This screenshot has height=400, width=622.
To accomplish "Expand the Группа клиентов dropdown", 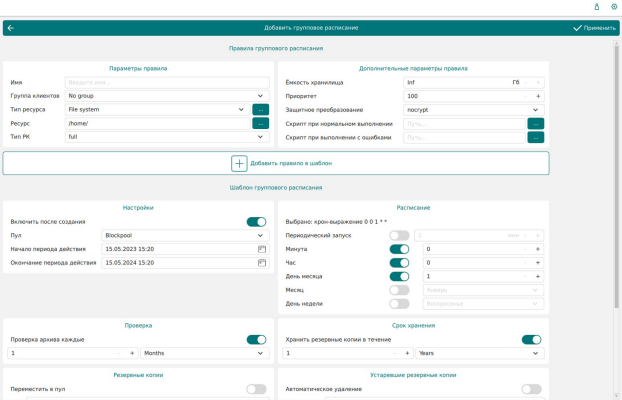I will click(x=167, y=96).
